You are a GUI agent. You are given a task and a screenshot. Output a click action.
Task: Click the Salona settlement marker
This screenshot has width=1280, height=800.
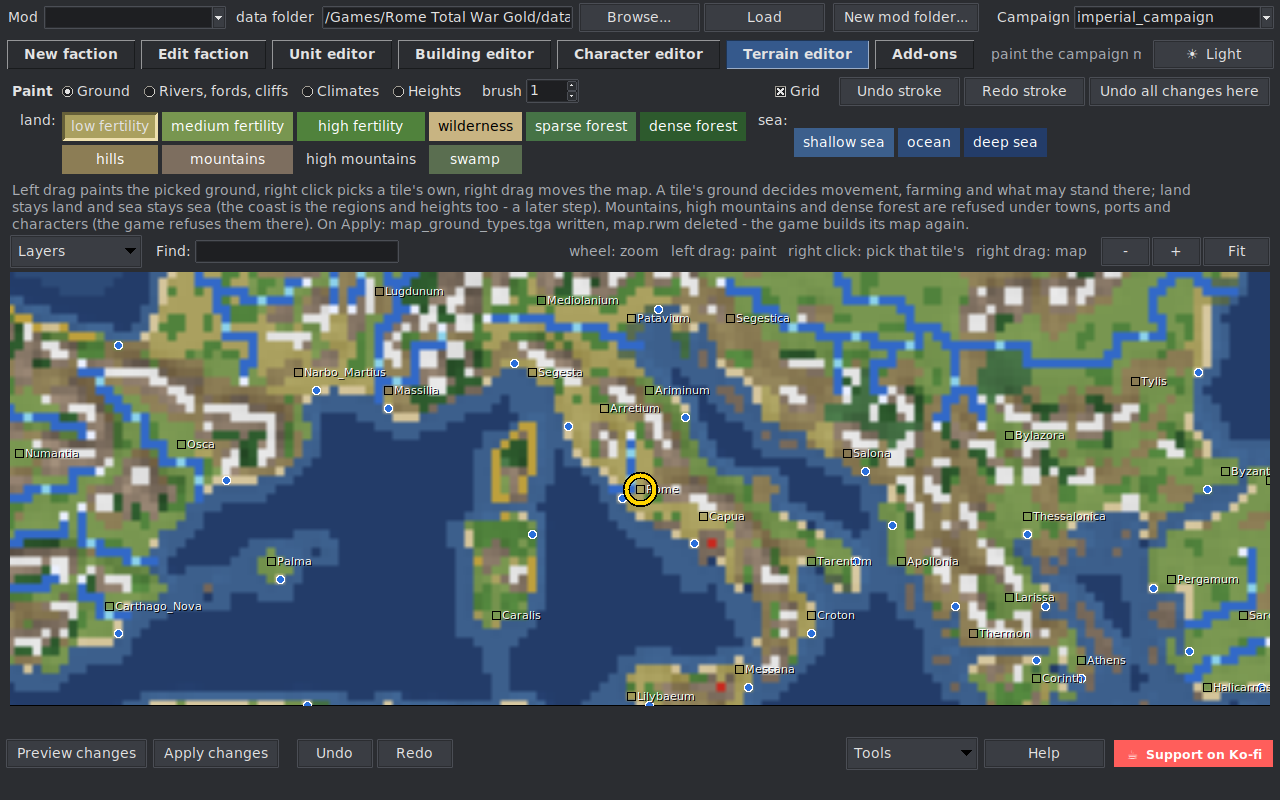click(847, 453)
